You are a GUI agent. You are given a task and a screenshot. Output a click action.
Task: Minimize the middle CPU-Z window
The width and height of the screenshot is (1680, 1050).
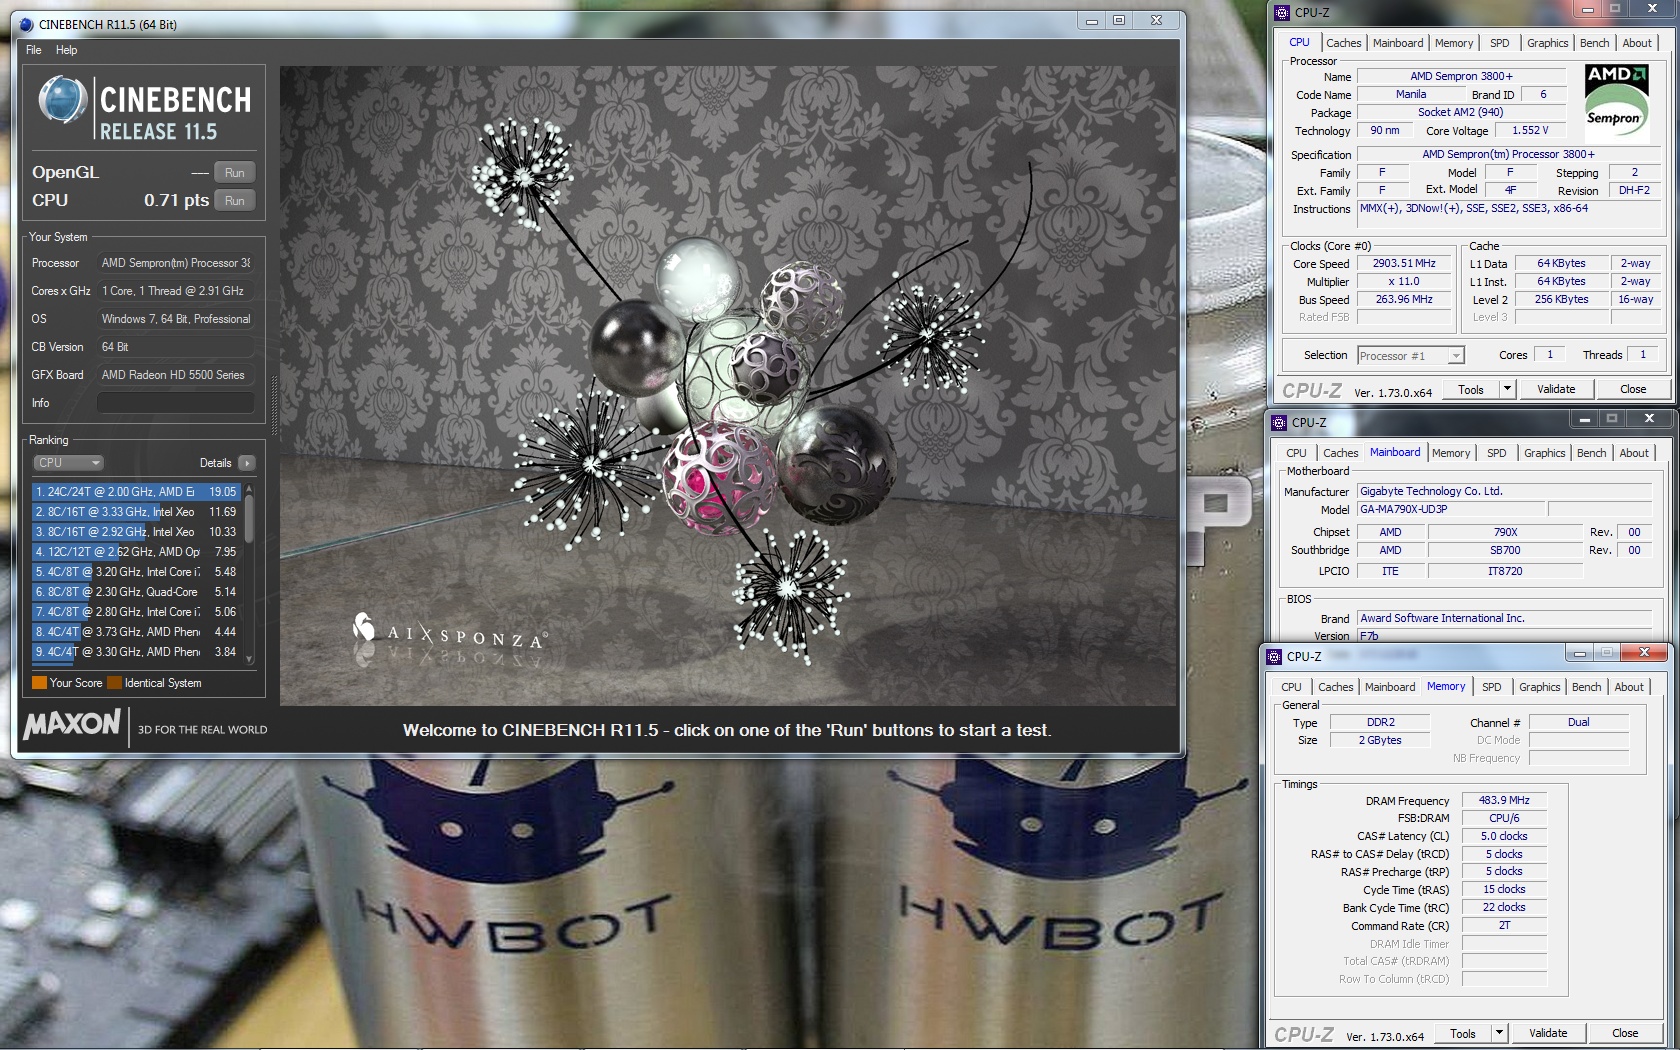coord(1584,419)
